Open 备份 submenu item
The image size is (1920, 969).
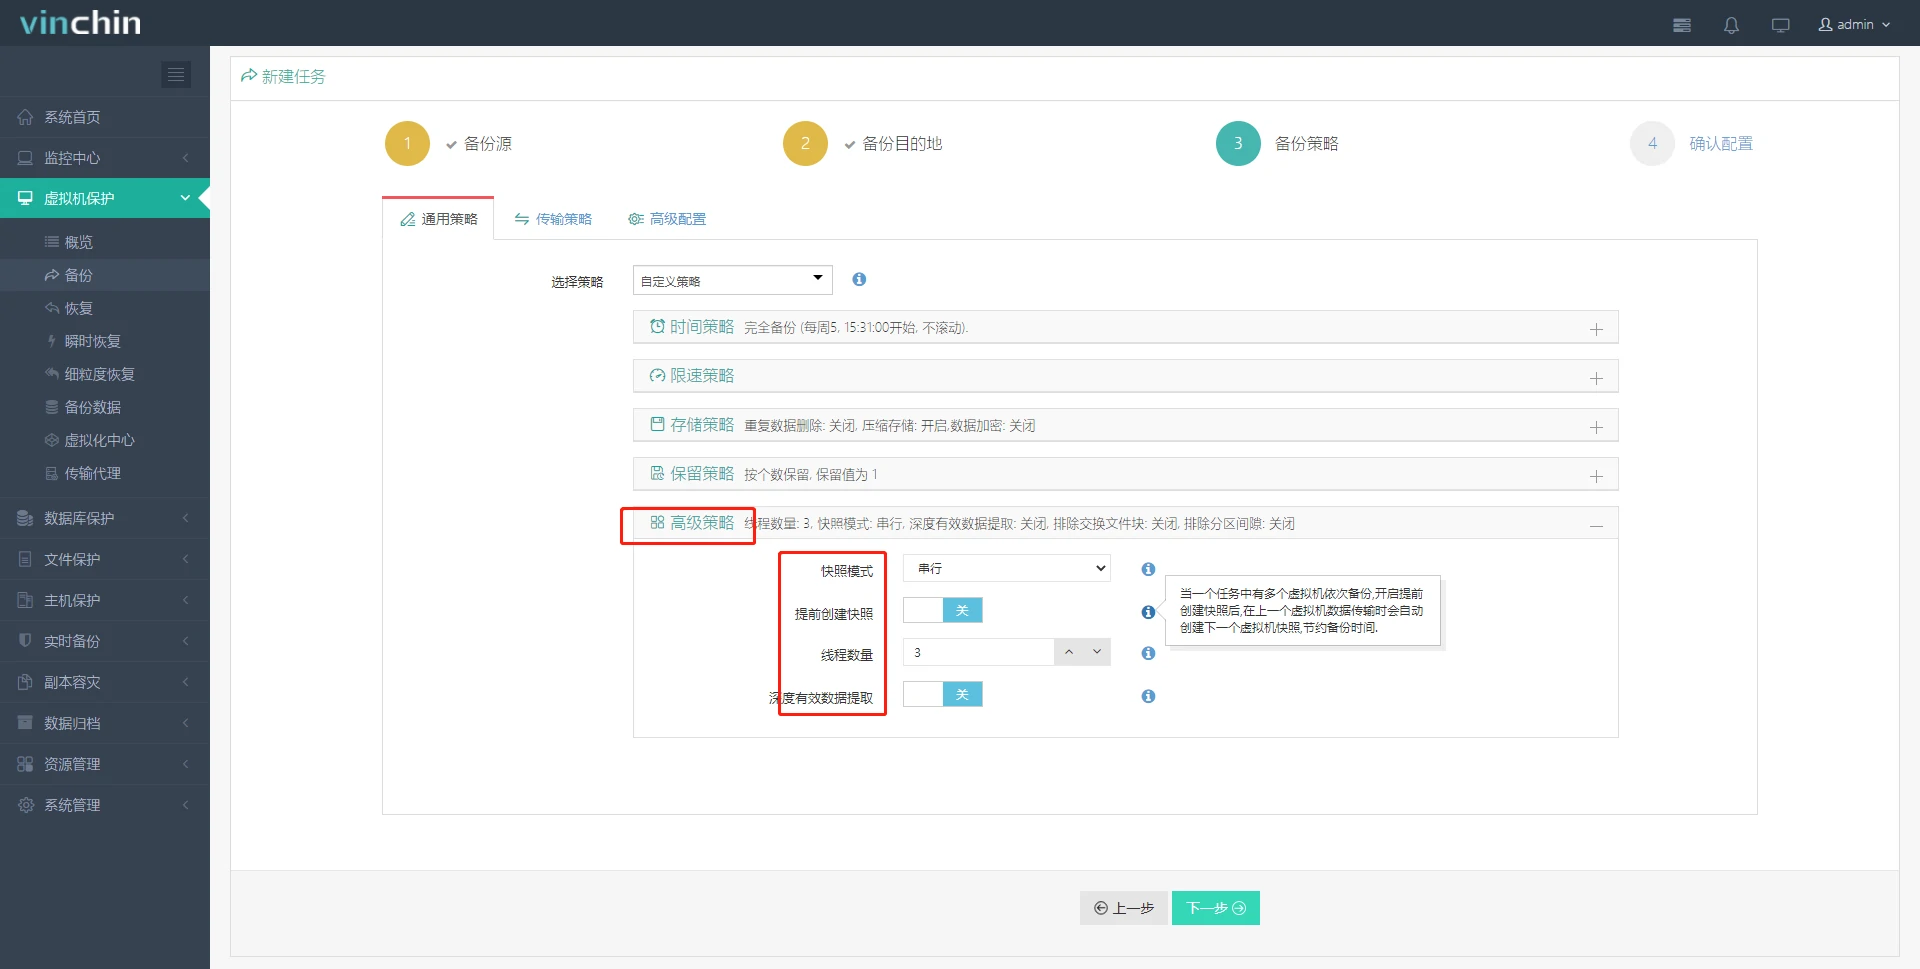coord(105,275)
